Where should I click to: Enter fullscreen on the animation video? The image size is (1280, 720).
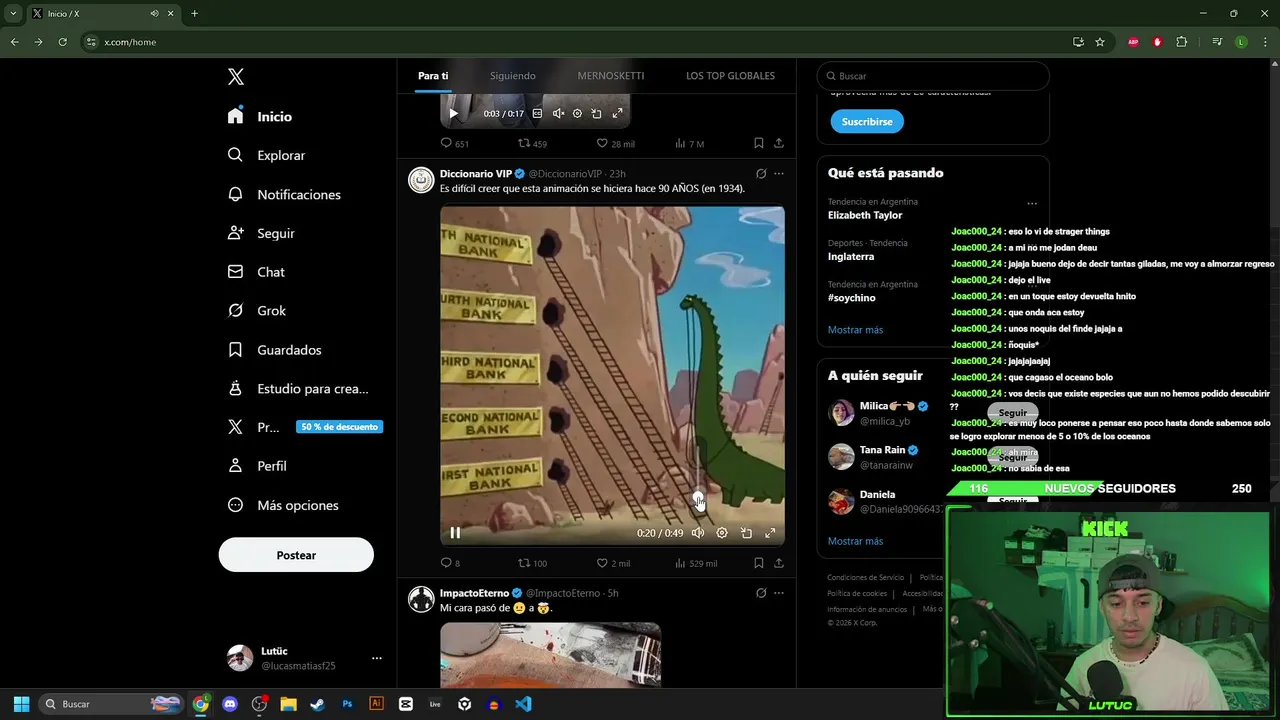770,533
